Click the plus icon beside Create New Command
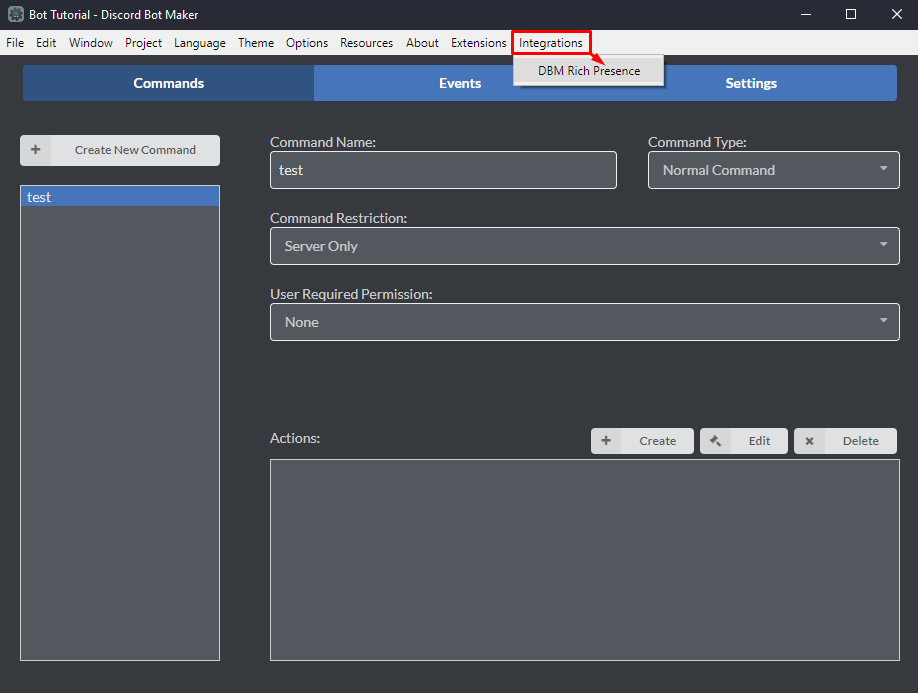918x693 pixels. click(x=36, y=150)
